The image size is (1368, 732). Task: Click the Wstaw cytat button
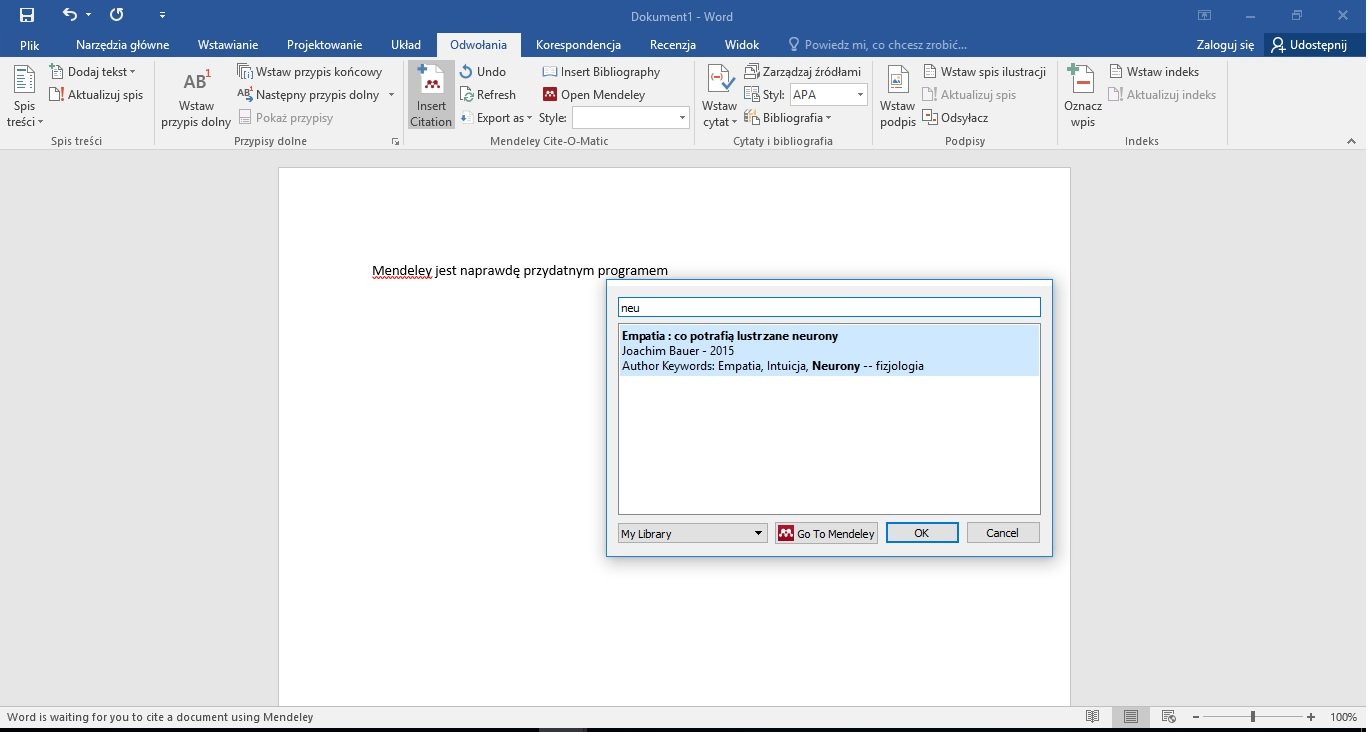(x=719, y=97)
